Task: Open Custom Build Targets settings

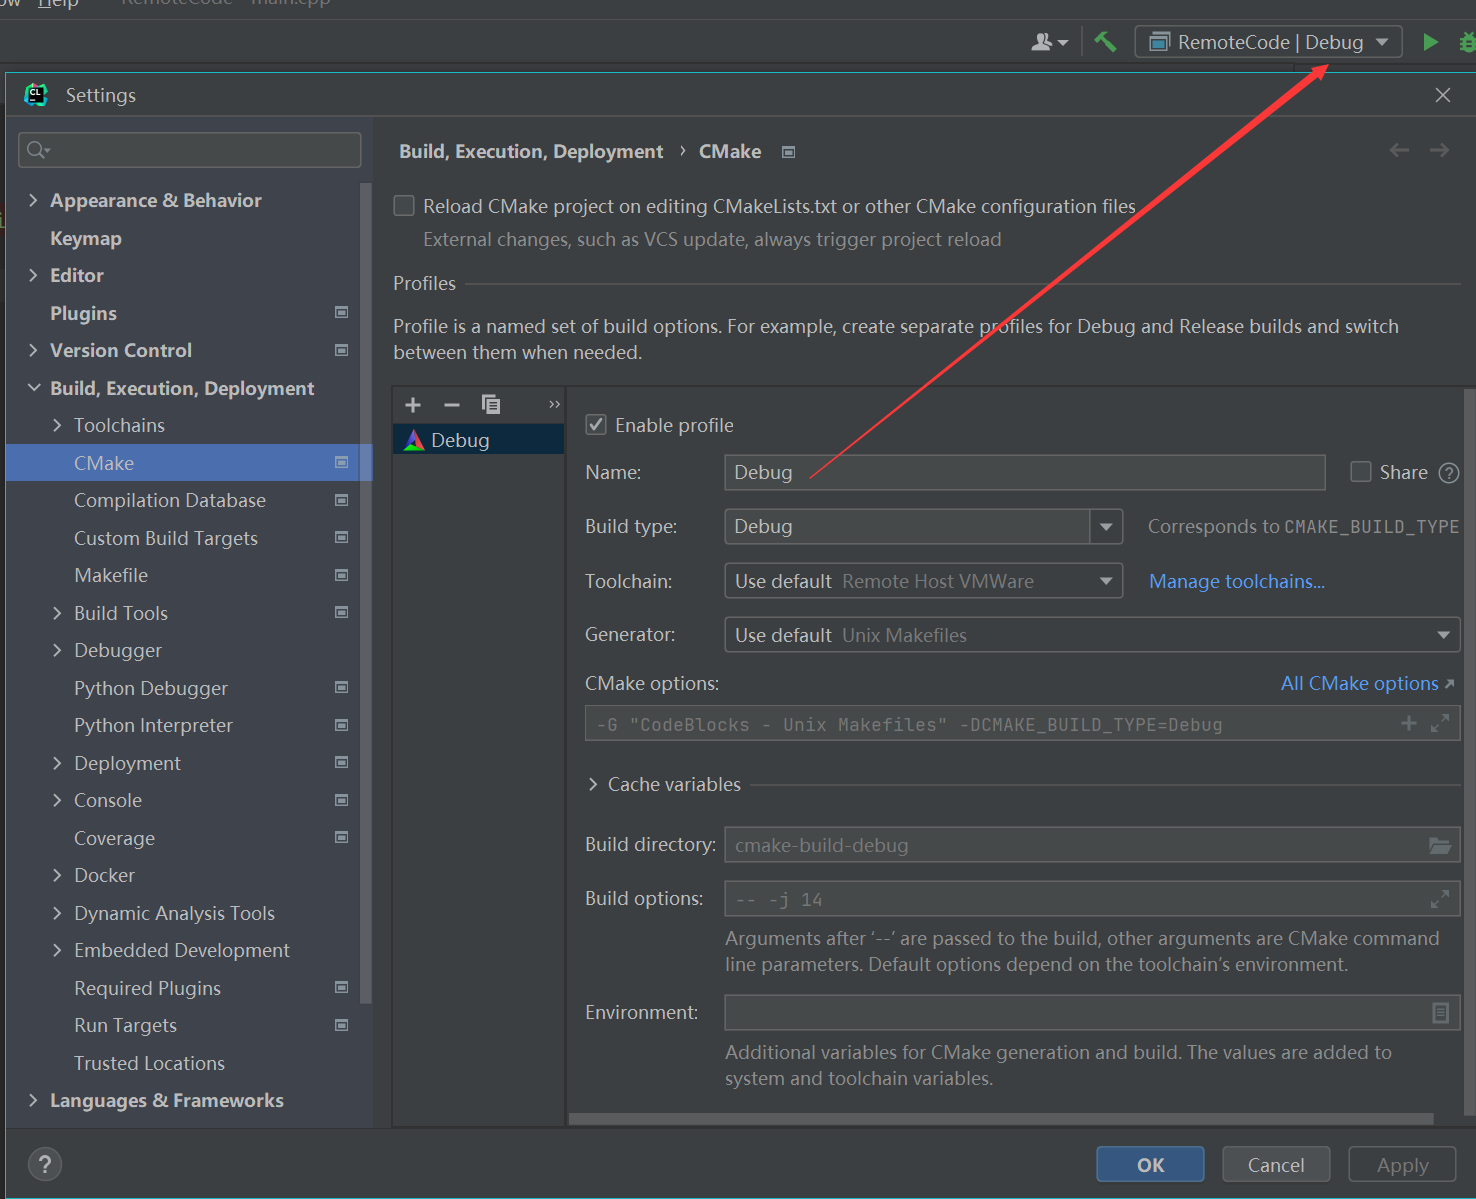Action: click(x=166, y=538)
